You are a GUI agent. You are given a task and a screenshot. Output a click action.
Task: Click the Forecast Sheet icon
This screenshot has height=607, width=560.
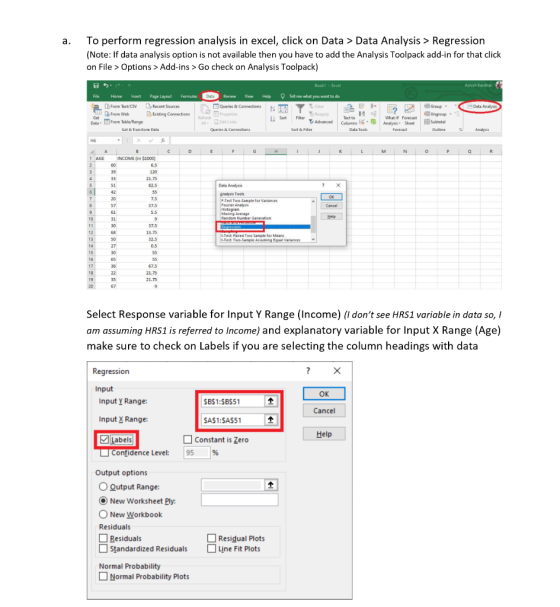[x=409, y=115]
